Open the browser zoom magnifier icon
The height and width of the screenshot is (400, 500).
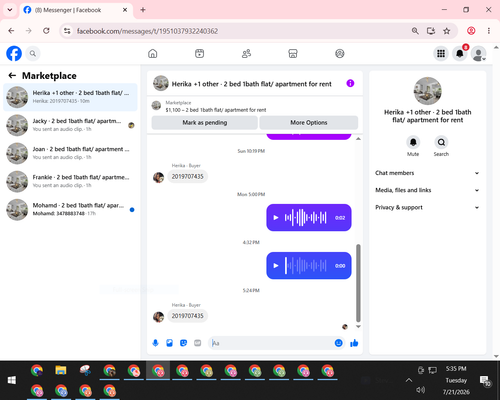click(x=415, y=31)
